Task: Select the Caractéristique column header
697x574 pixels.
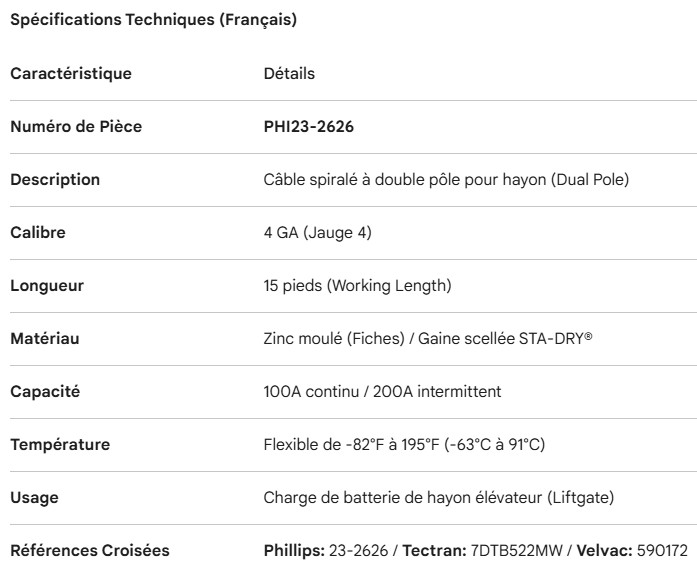Action: point(70,73)
